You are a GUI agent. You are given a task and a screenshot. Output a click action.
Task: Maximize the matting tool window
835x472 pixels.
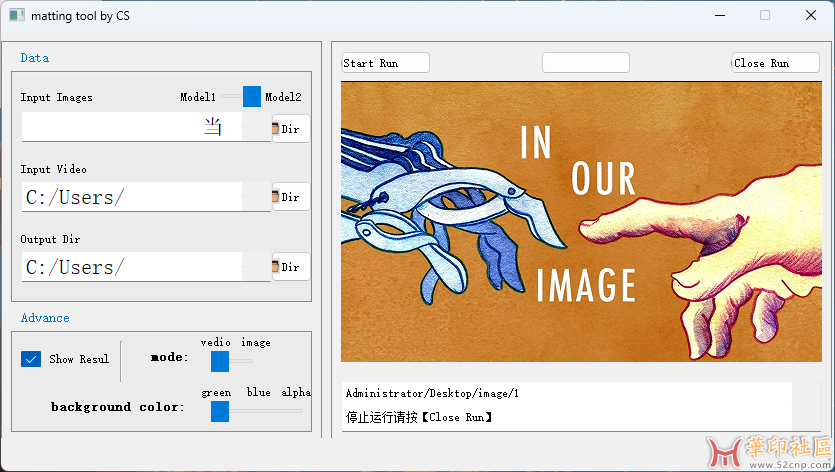coord(765,15)
